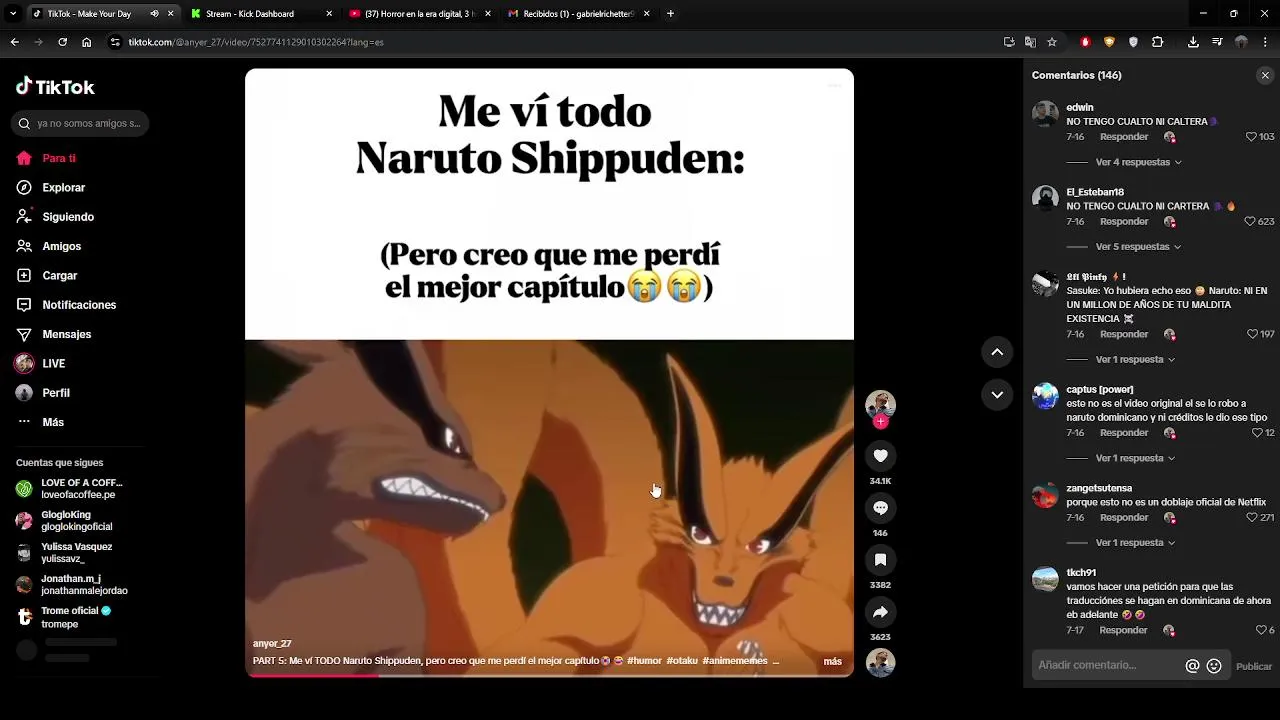Click Publicar to post comment

pos(1254,666)
